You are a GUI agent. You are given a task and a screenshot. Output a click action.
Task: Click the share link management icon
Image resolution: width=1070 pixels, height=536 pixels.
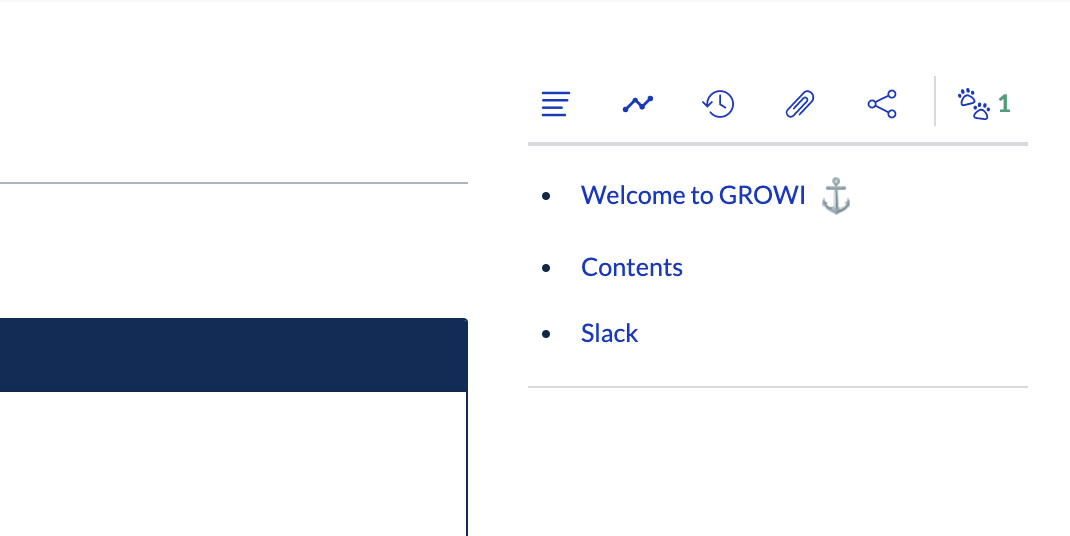[x=881, y=104]
